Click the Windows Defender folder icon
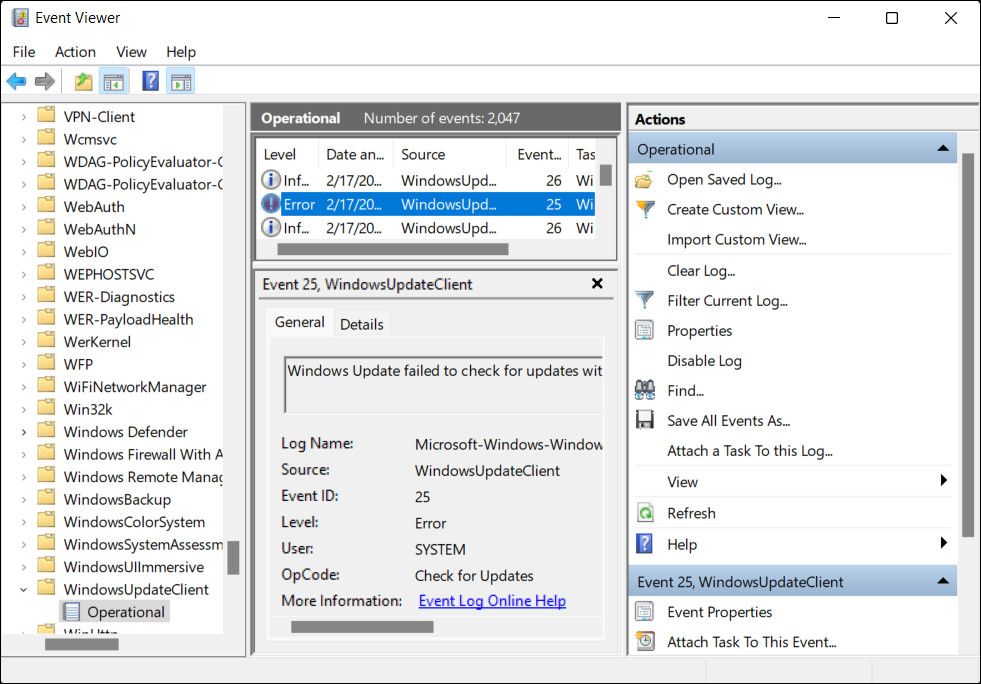 [x=46, y=431]
